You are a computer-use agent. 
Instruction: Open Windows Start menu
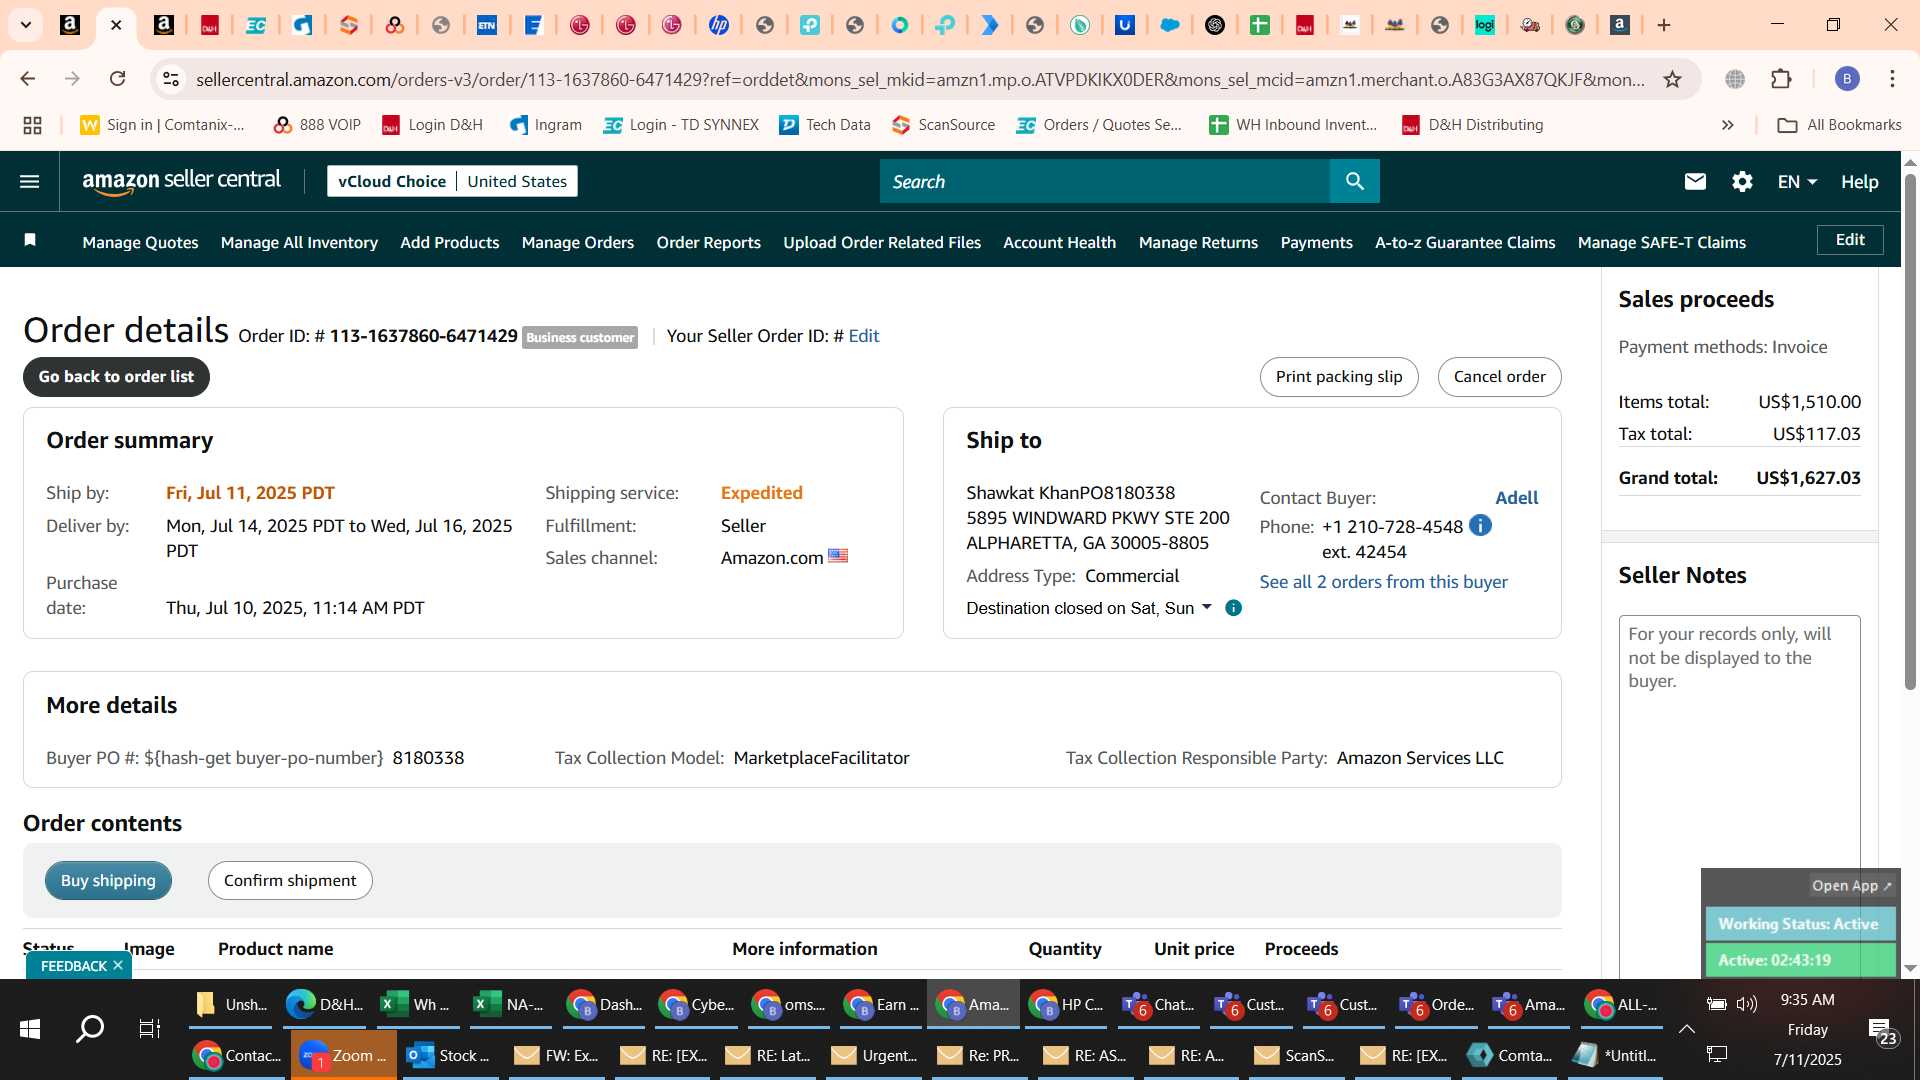click(x=30, y=1029)
